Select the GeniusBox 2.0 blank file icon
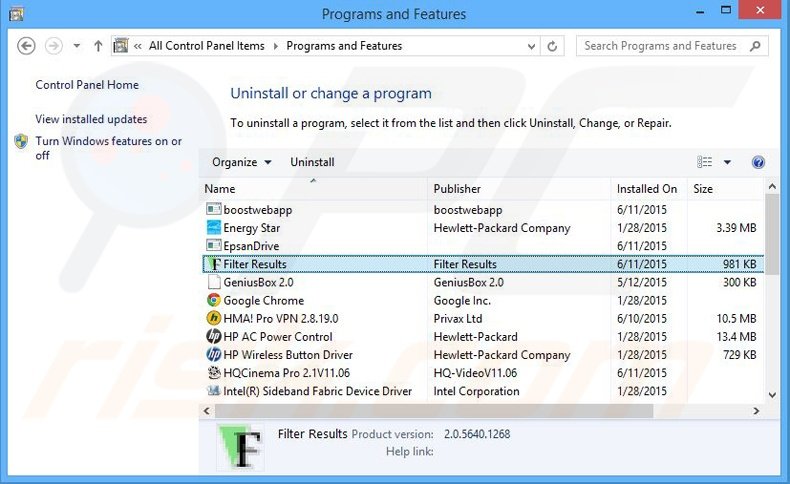 [214, 282]
